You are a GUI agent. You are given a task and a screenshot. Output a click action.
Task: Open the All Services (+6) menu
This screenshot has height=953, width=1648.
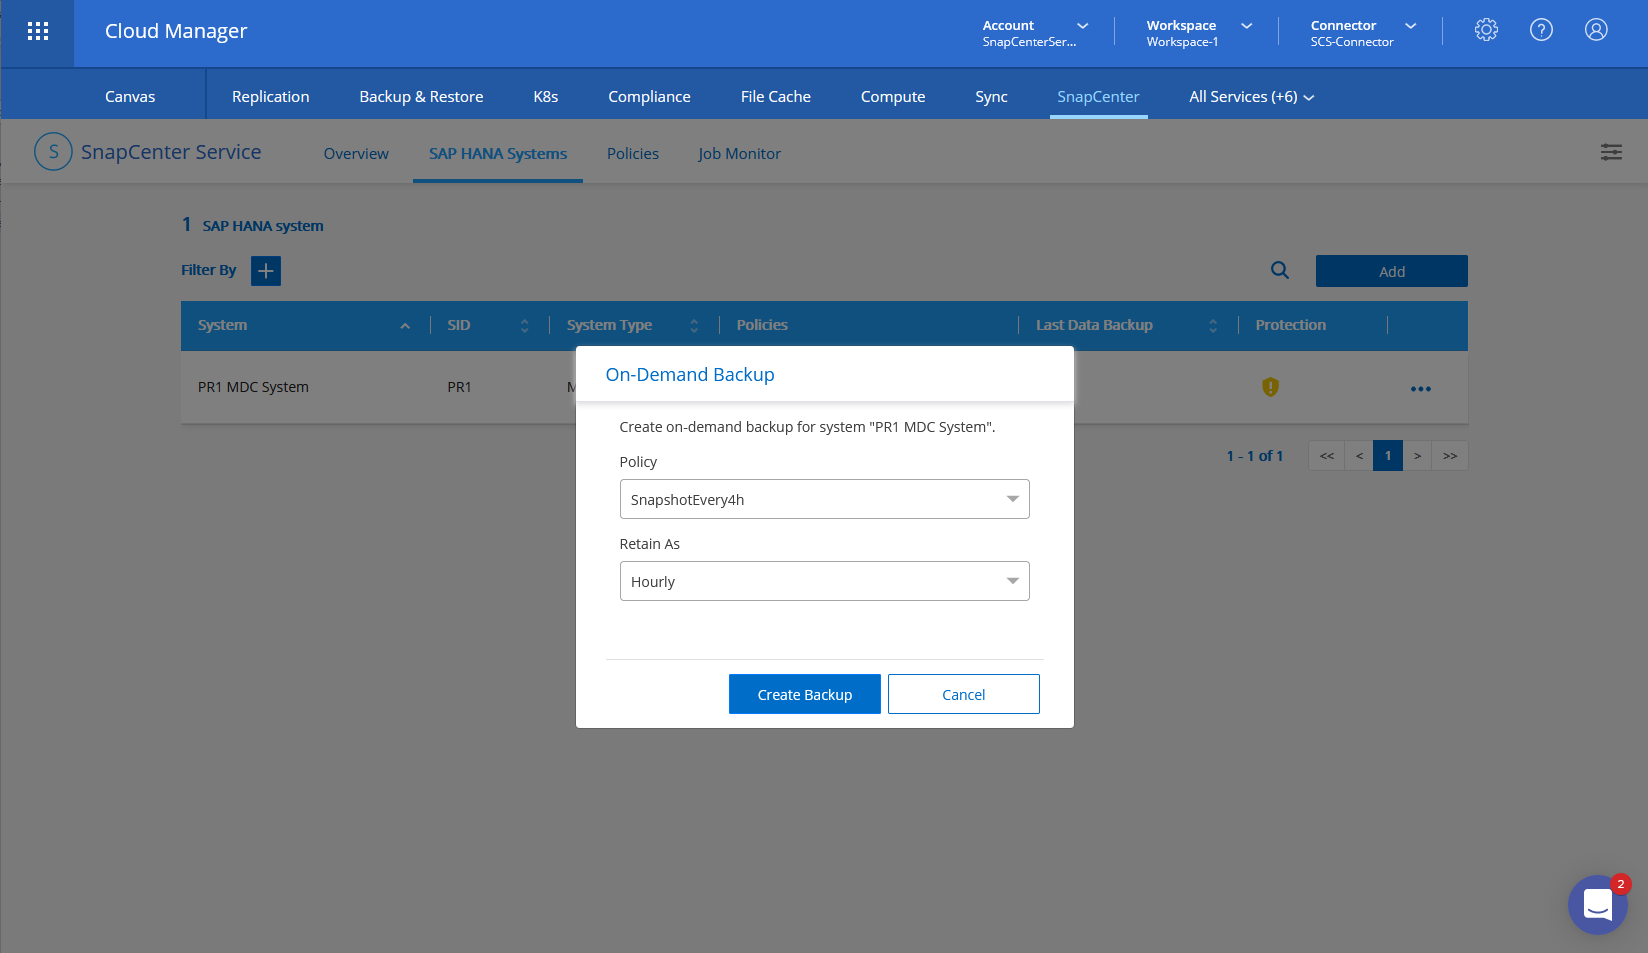[x=1251, y=97]
